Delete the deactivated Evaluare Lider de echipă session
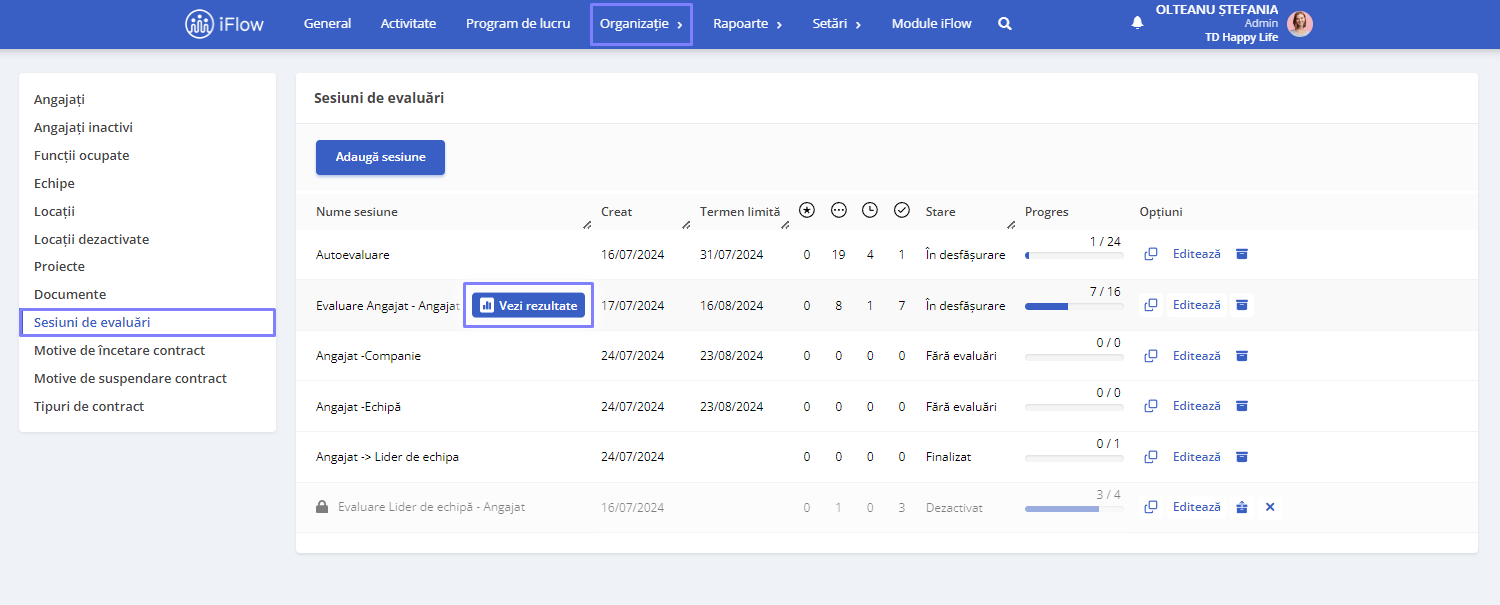Screen dimensions: 1500x605 click(x=1270, y=507)
